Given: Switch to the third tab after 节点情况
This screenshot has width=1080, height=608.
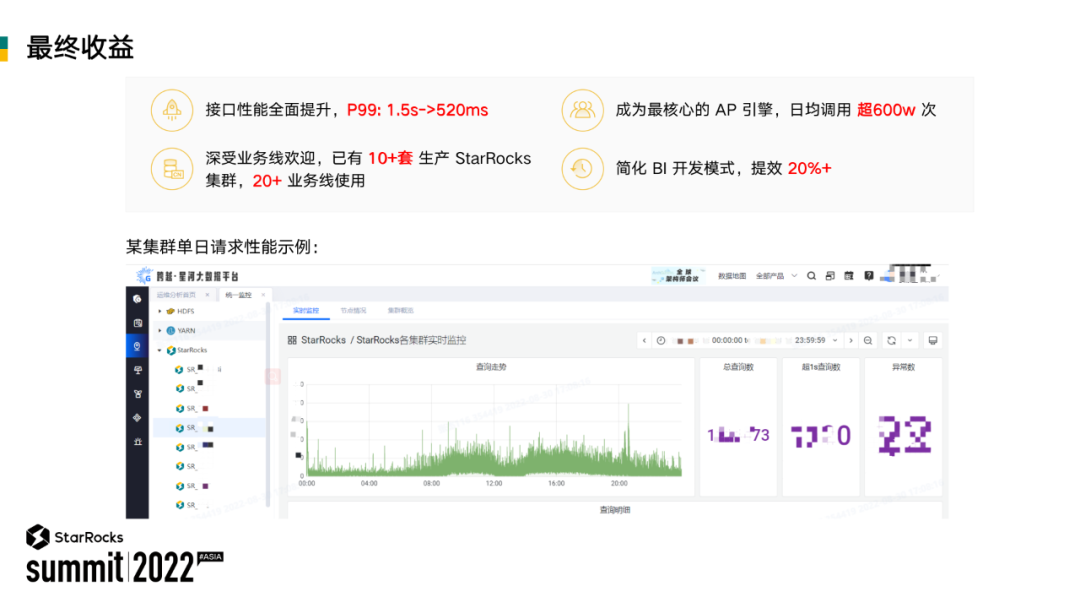Looking at the screenshot, I should 400,311.
